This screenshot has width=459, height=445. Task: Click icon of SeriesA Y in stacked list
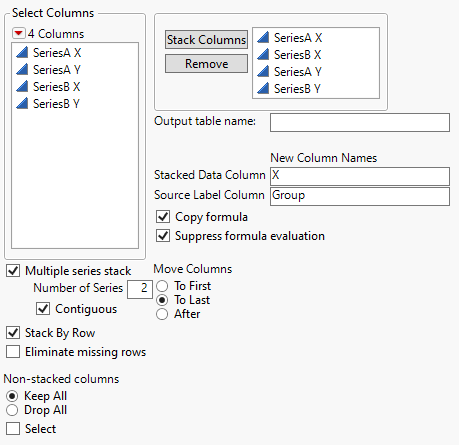coord(263,71)
